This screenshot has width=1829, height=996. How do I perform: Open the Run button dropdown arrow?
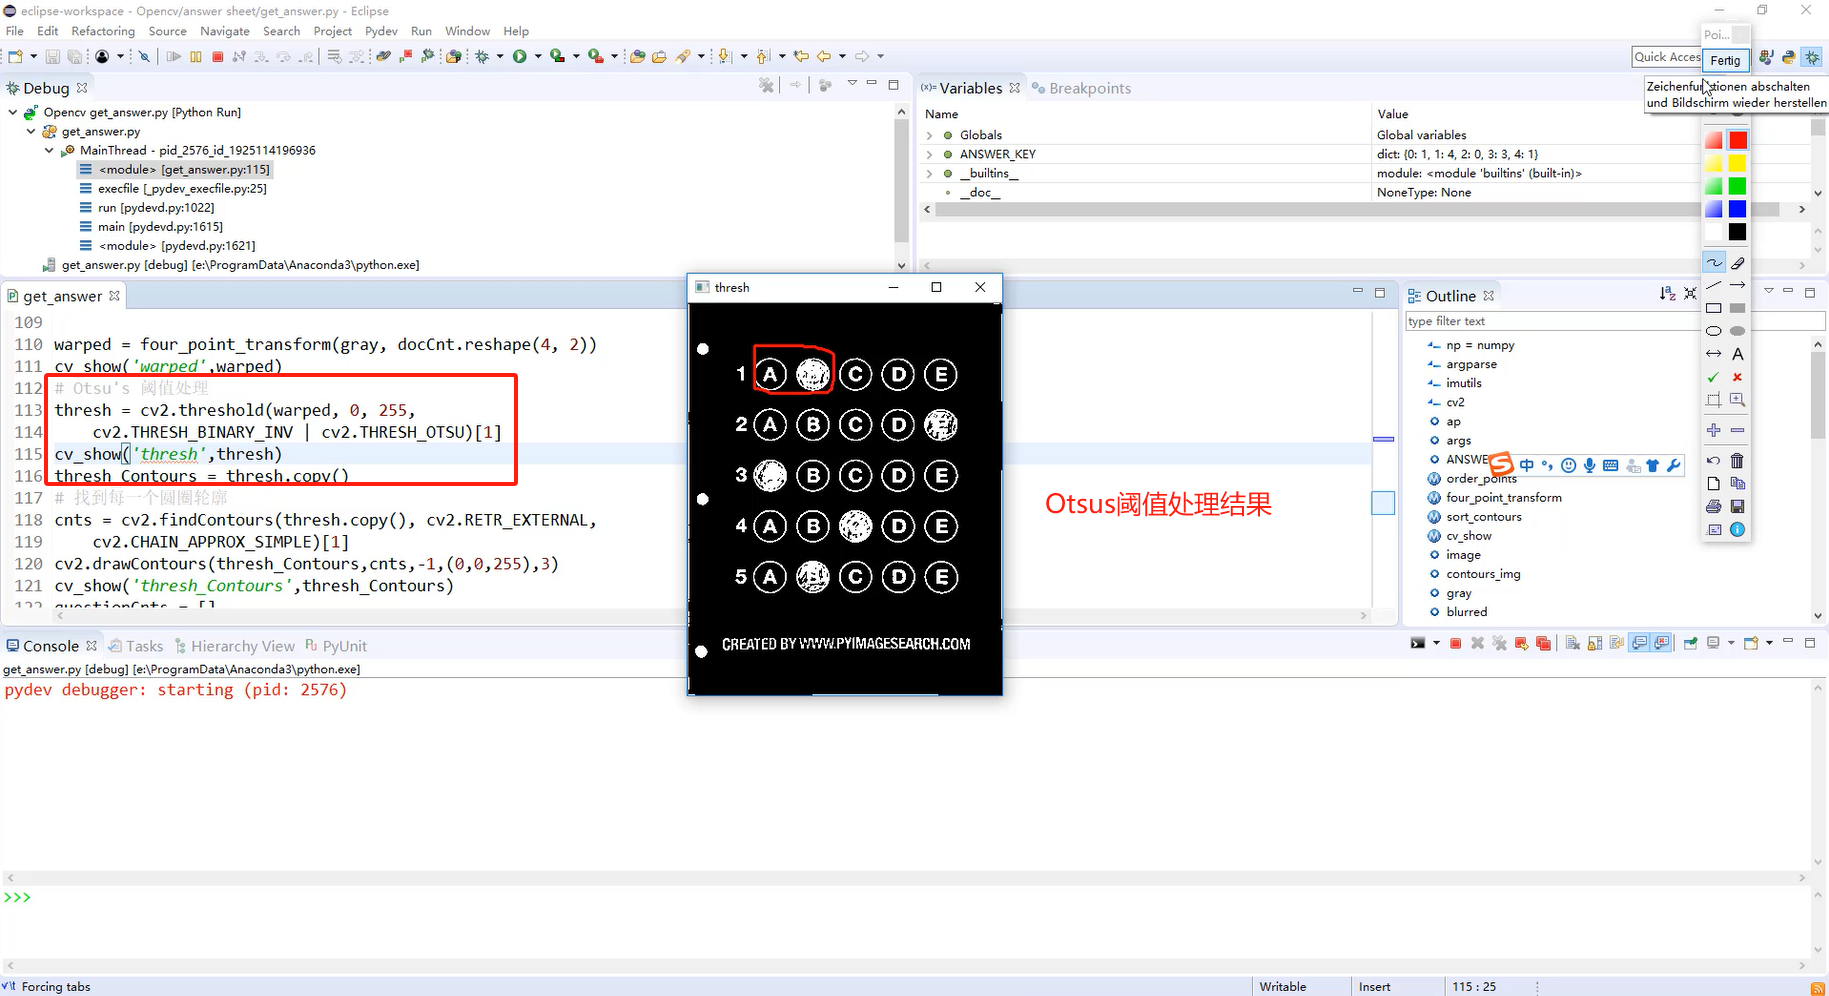pyautogui.click(x=538, y=56)
